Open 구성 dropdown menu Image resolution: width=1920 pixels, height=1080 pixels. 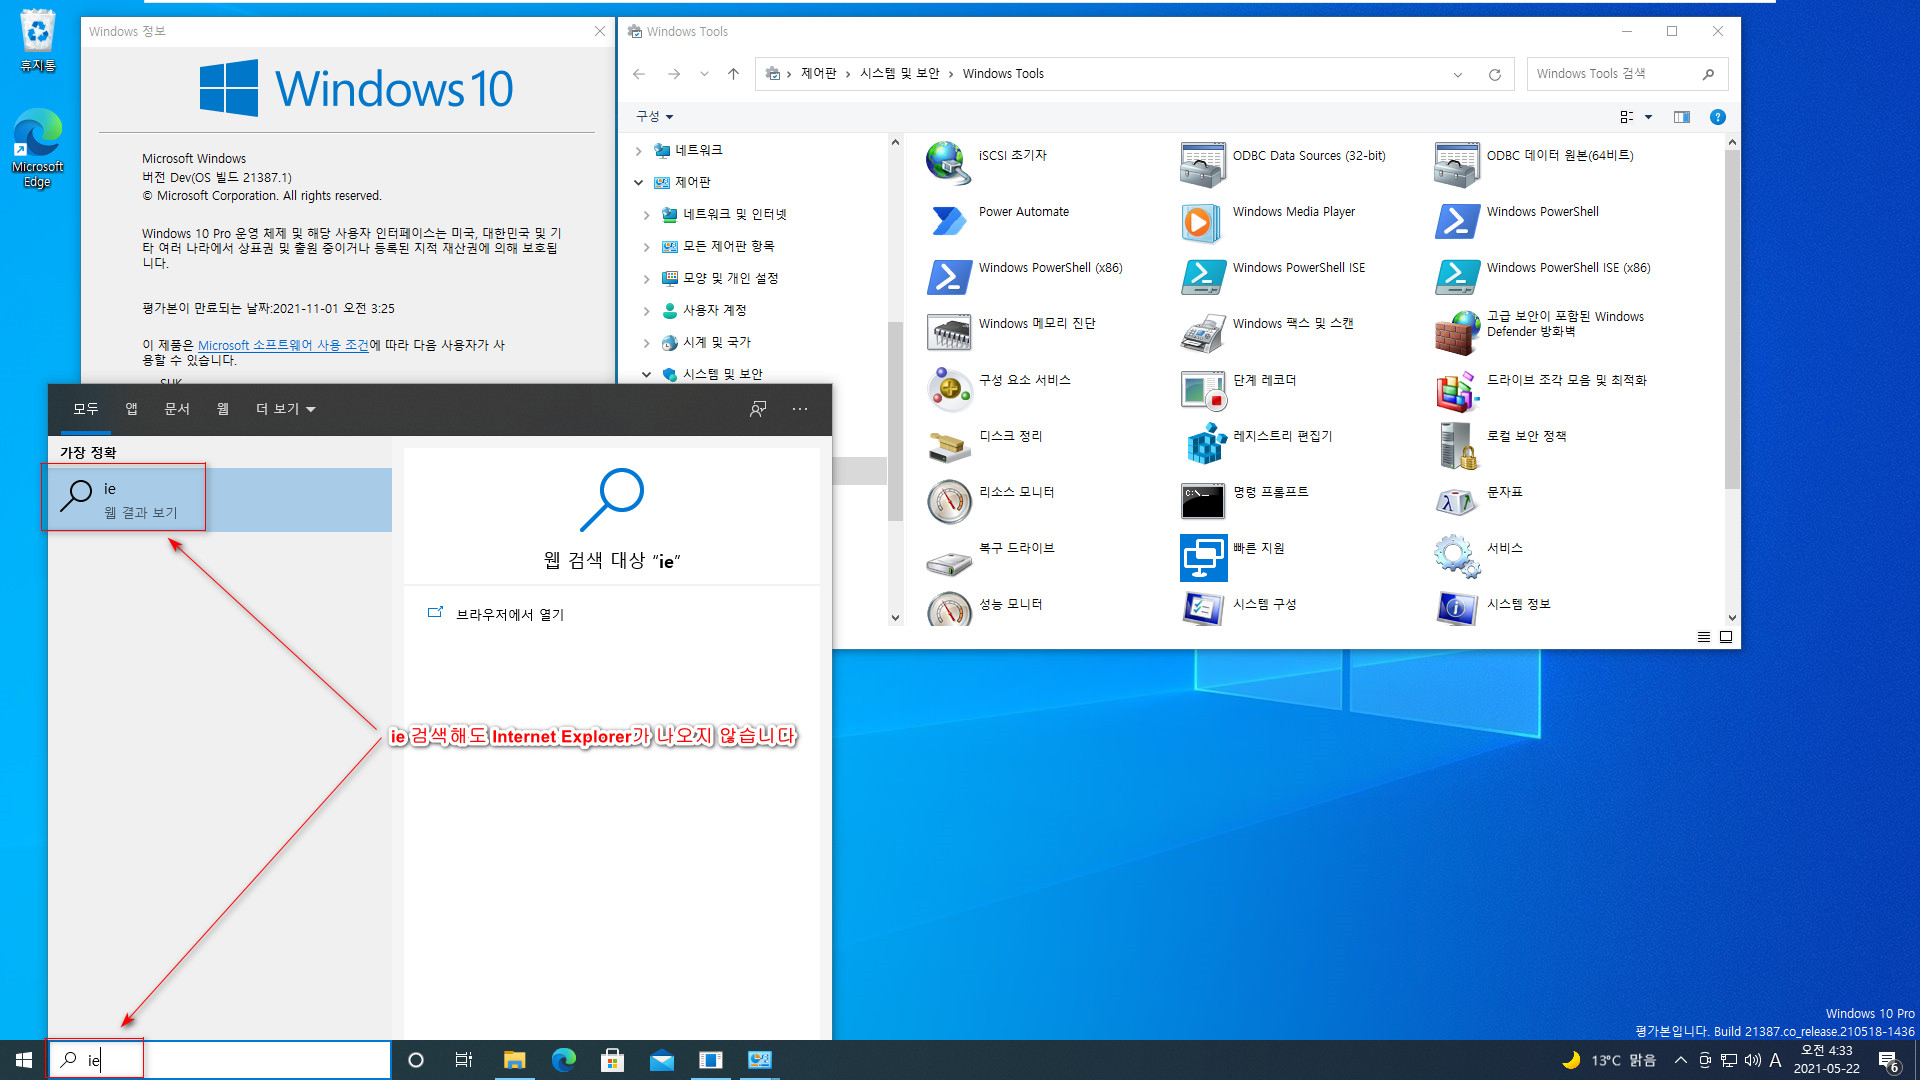pyautogui.click(x=655, y=117)
